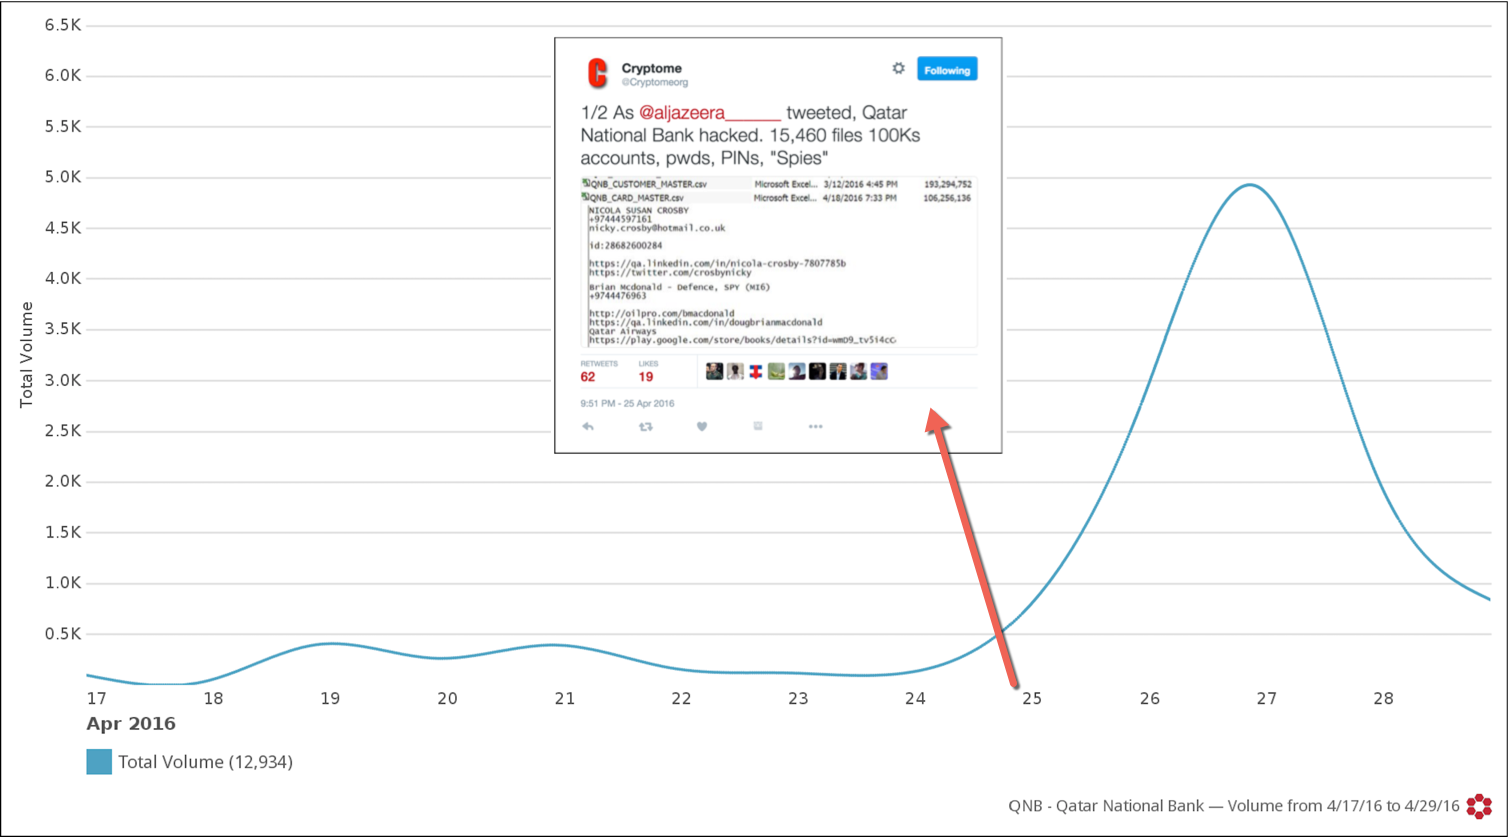Click the QNB volume date range caption
Viewport: 1509px width, 837px height.
[1234, 806]
